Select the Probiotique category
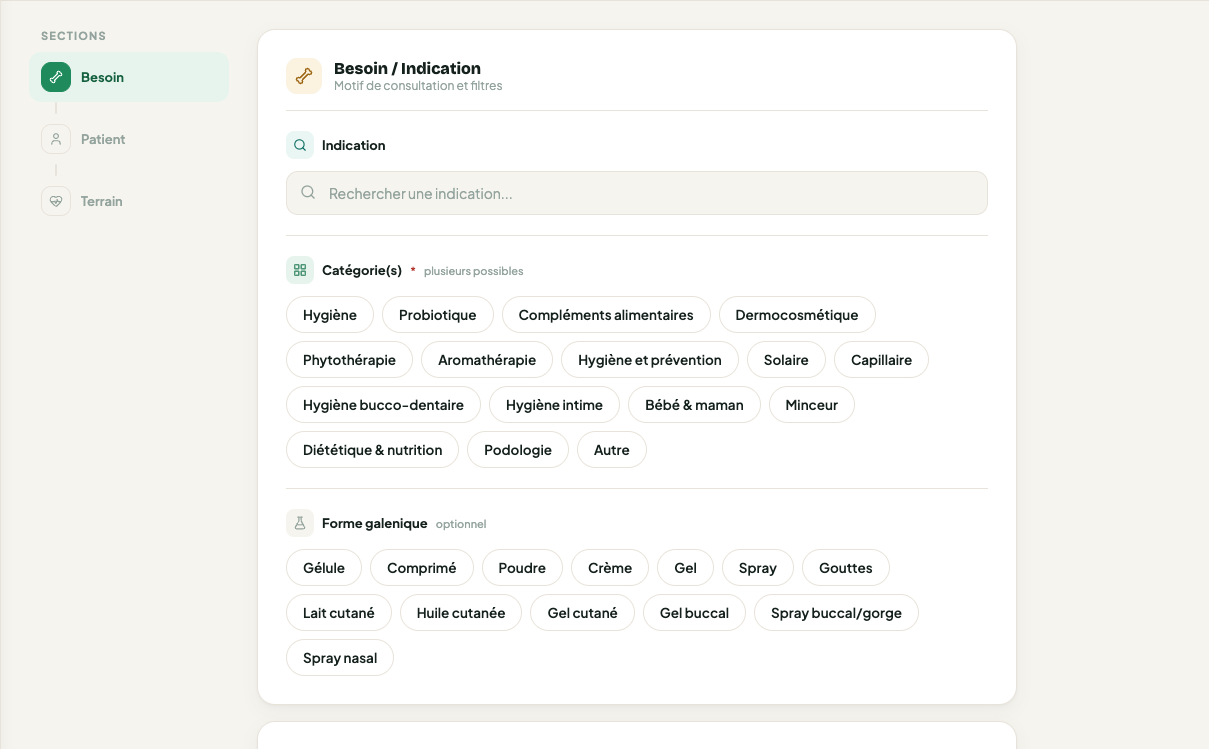1209x749 pixels. [438, 315]
